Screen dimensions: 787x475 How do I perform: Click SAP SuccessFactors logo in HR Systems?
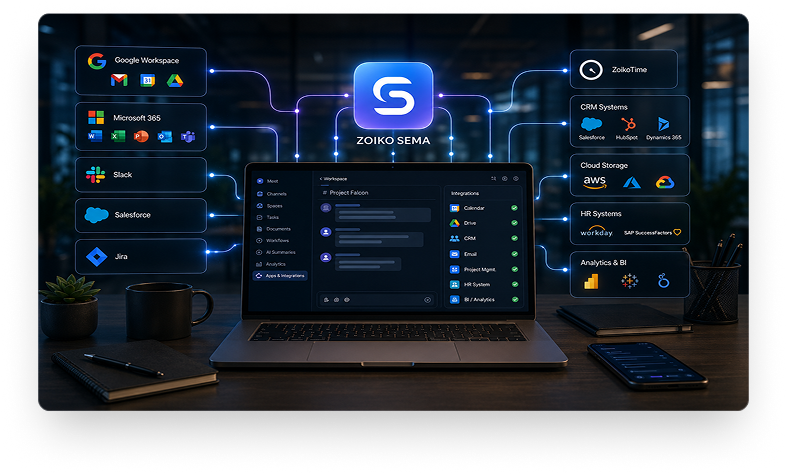pyautogui.click(x=652, y=232)
